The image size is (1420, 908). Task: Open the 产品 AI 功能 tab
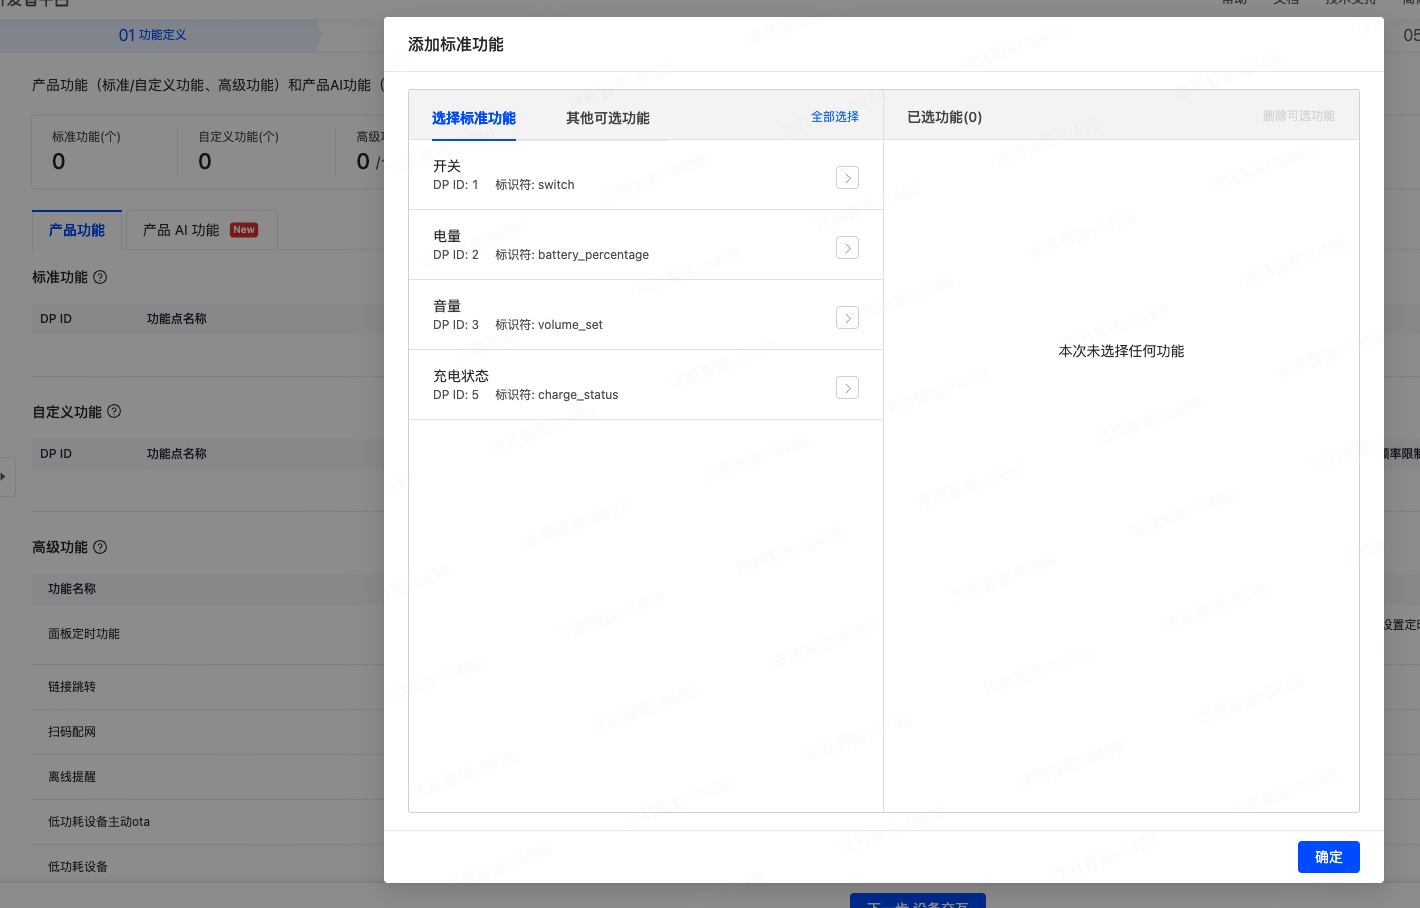pyautogui.click(x=200, y=230)
